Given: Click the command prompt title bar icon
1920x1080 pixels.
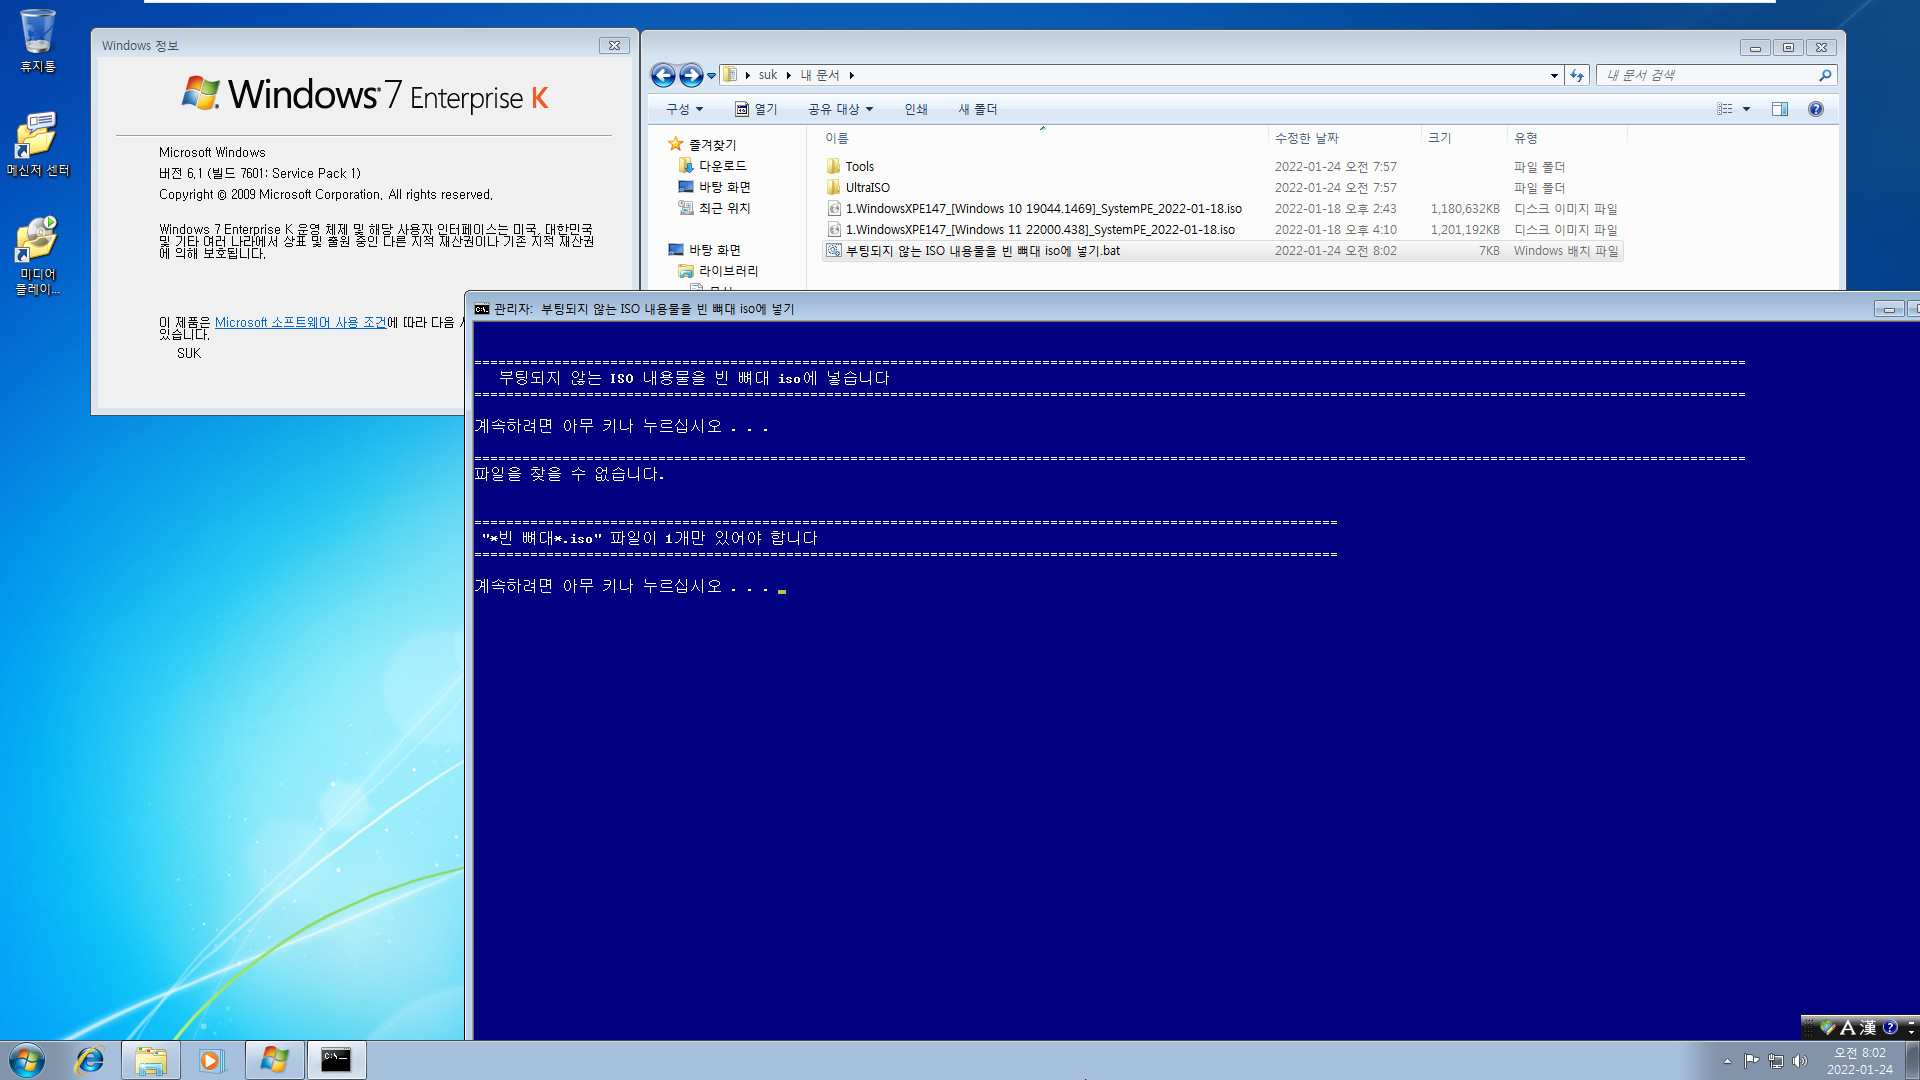Looking at the screenshot, I should click(482, 309).
